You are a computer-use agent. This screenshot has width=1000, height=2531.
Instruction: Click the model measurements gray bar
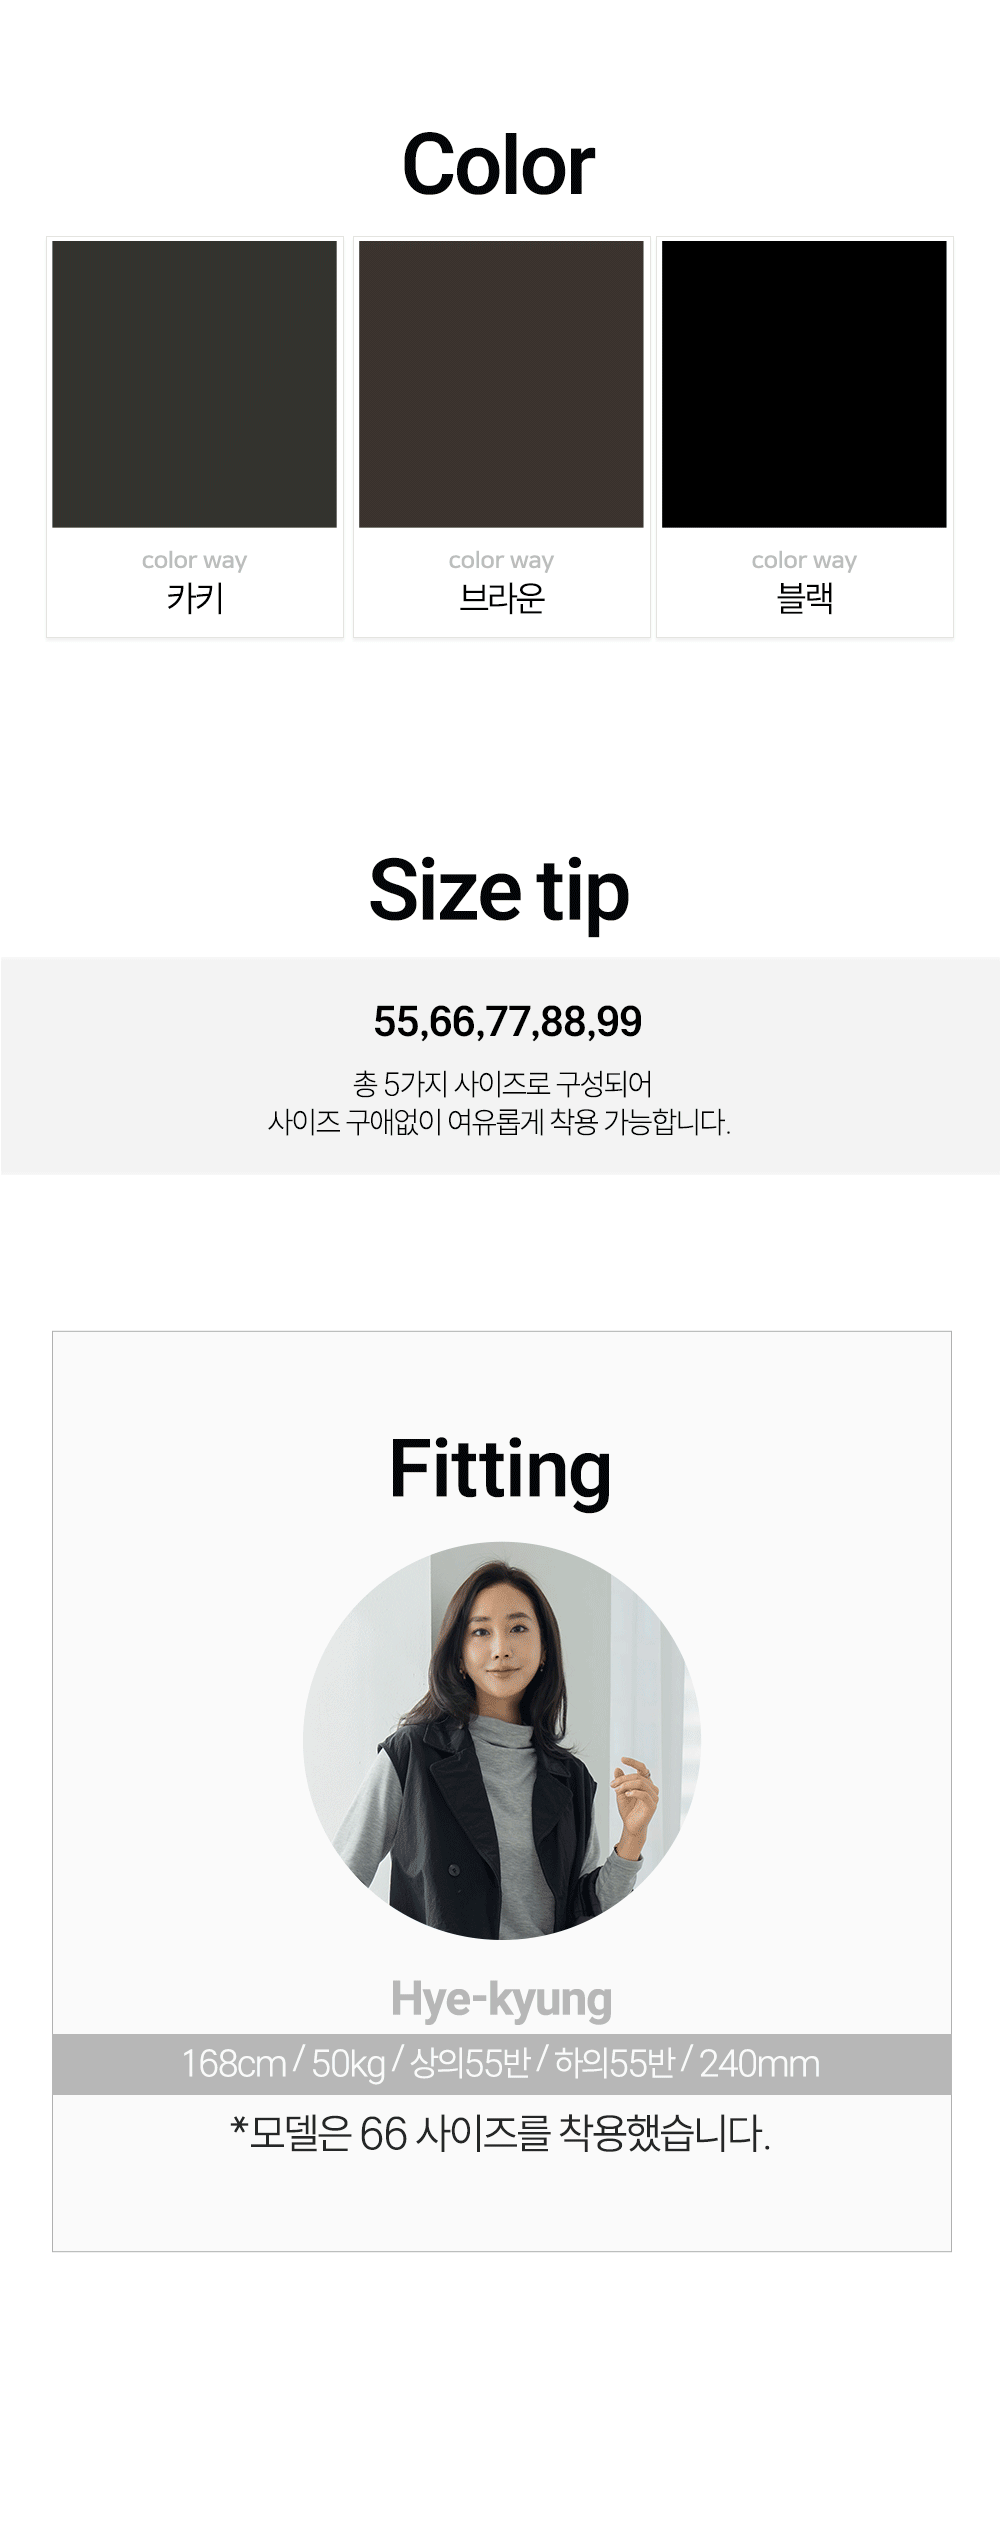(x=502, y=2064)
